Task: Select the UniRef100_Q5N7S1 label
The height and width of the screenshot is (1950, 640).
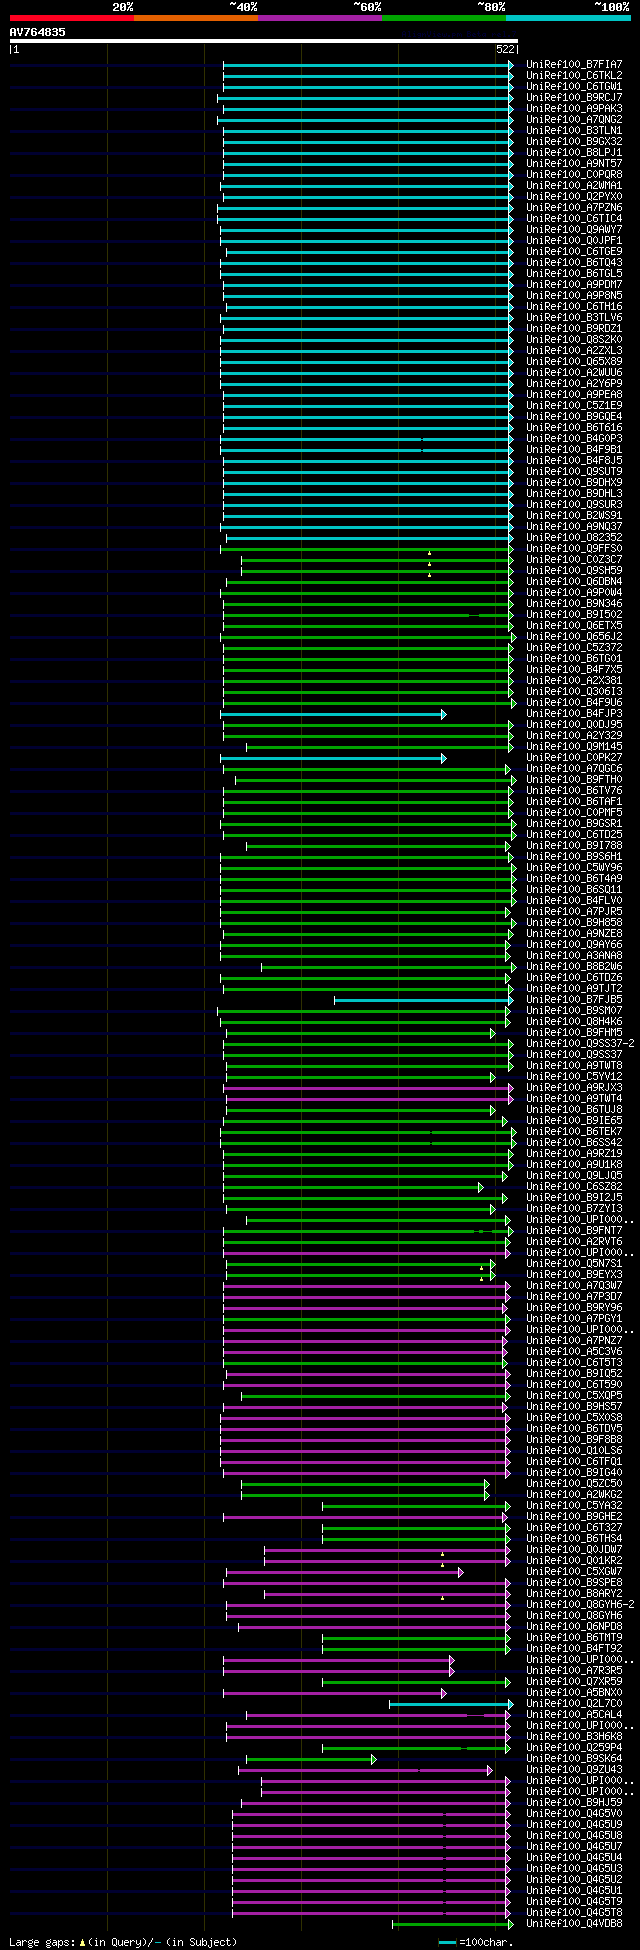Action: click(574, 1263)
